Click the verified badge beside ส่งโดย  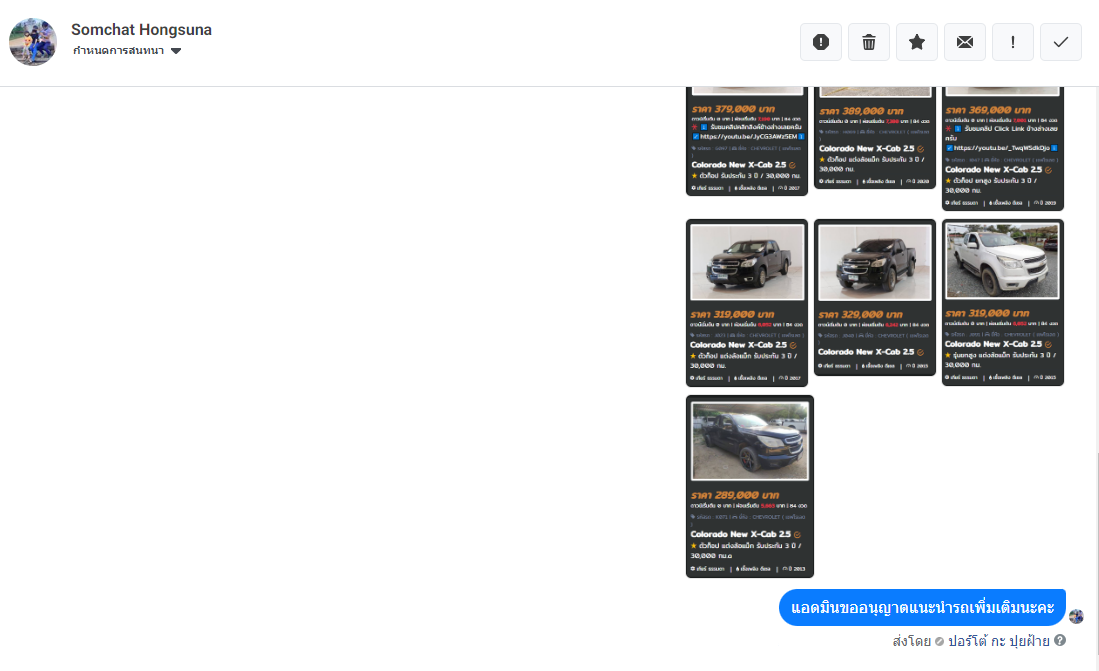(x=939, y=642)
